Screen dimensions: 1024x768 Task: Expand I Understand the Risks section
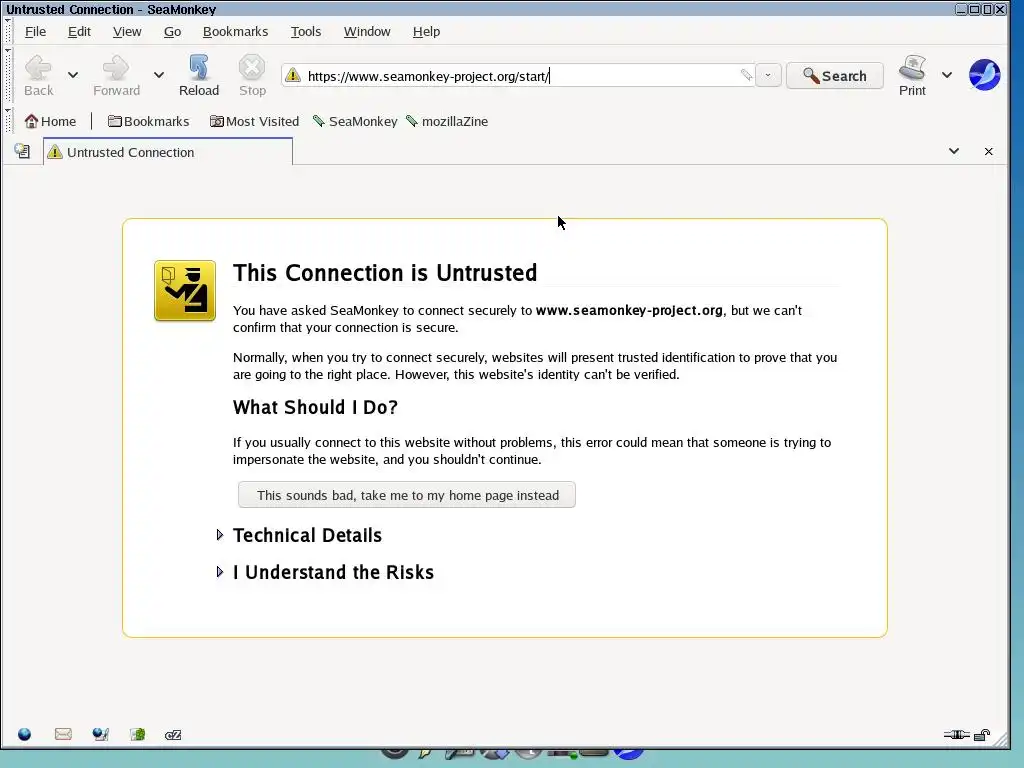click(325, 572)
